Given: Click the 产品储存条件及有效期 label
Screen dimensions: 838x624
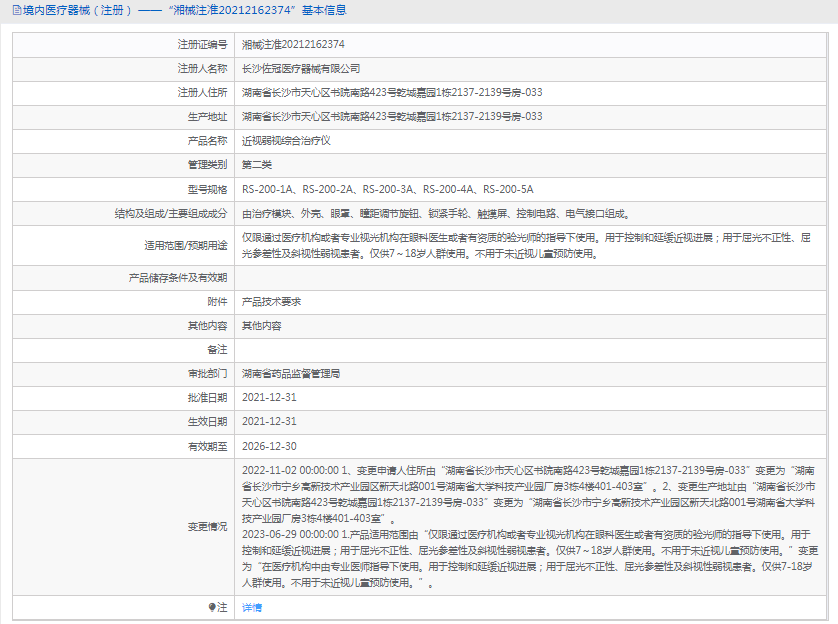Looking at the screenshot, I should [177, 278].
